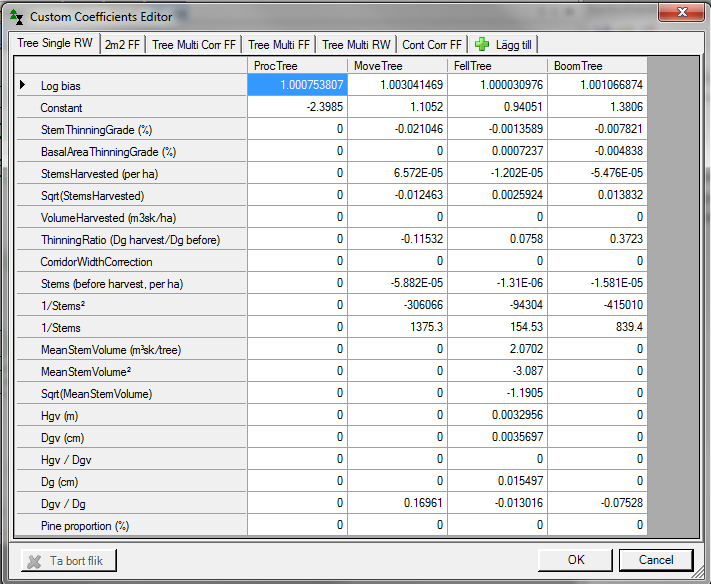Open the Cont Corr FF tab
The height and width of the screenshot is (584, 711).
click(x=432, y=44)
